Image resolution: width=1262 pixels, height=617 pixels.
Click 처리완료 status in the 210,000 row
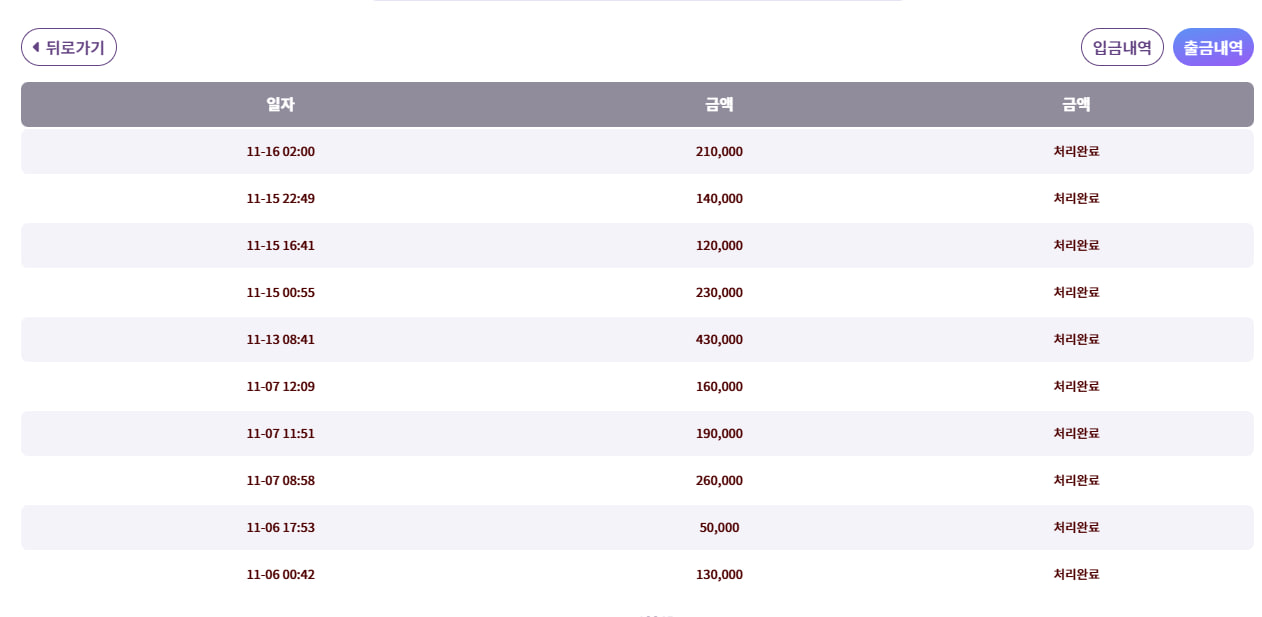tap(1076, 152)
